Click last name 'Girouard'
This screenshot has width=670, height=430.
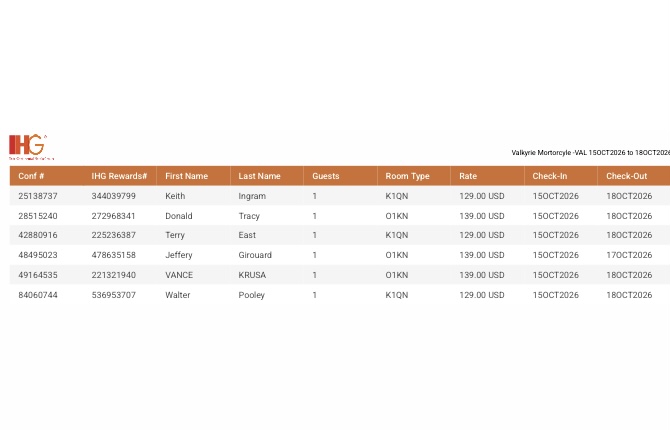(255, 255)
